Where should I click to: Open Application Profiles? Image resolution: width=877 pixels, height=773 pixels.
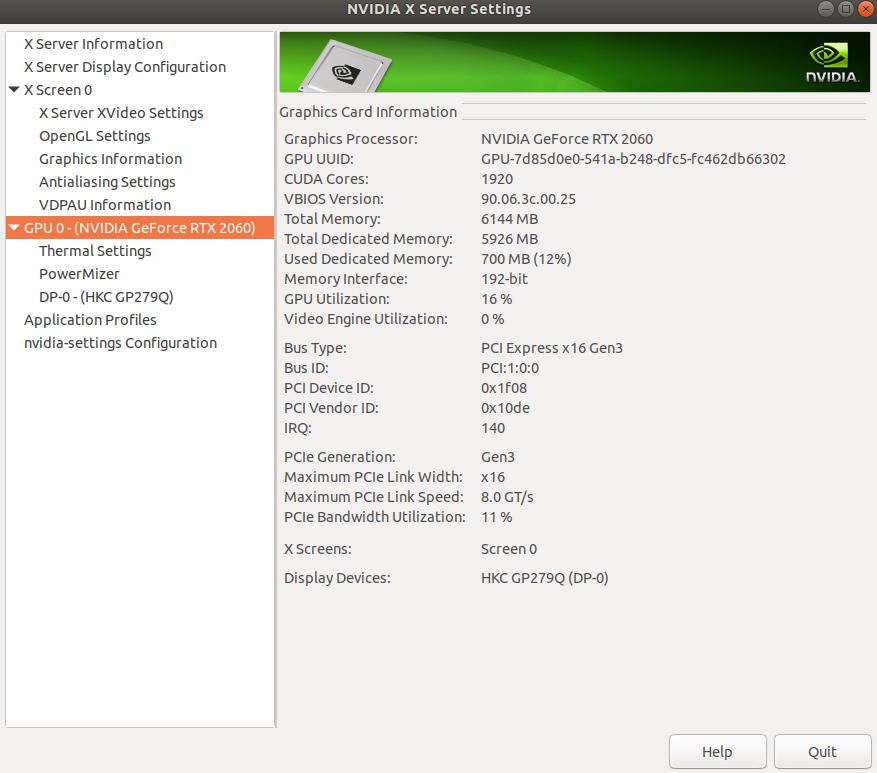(x=90, y=320)
